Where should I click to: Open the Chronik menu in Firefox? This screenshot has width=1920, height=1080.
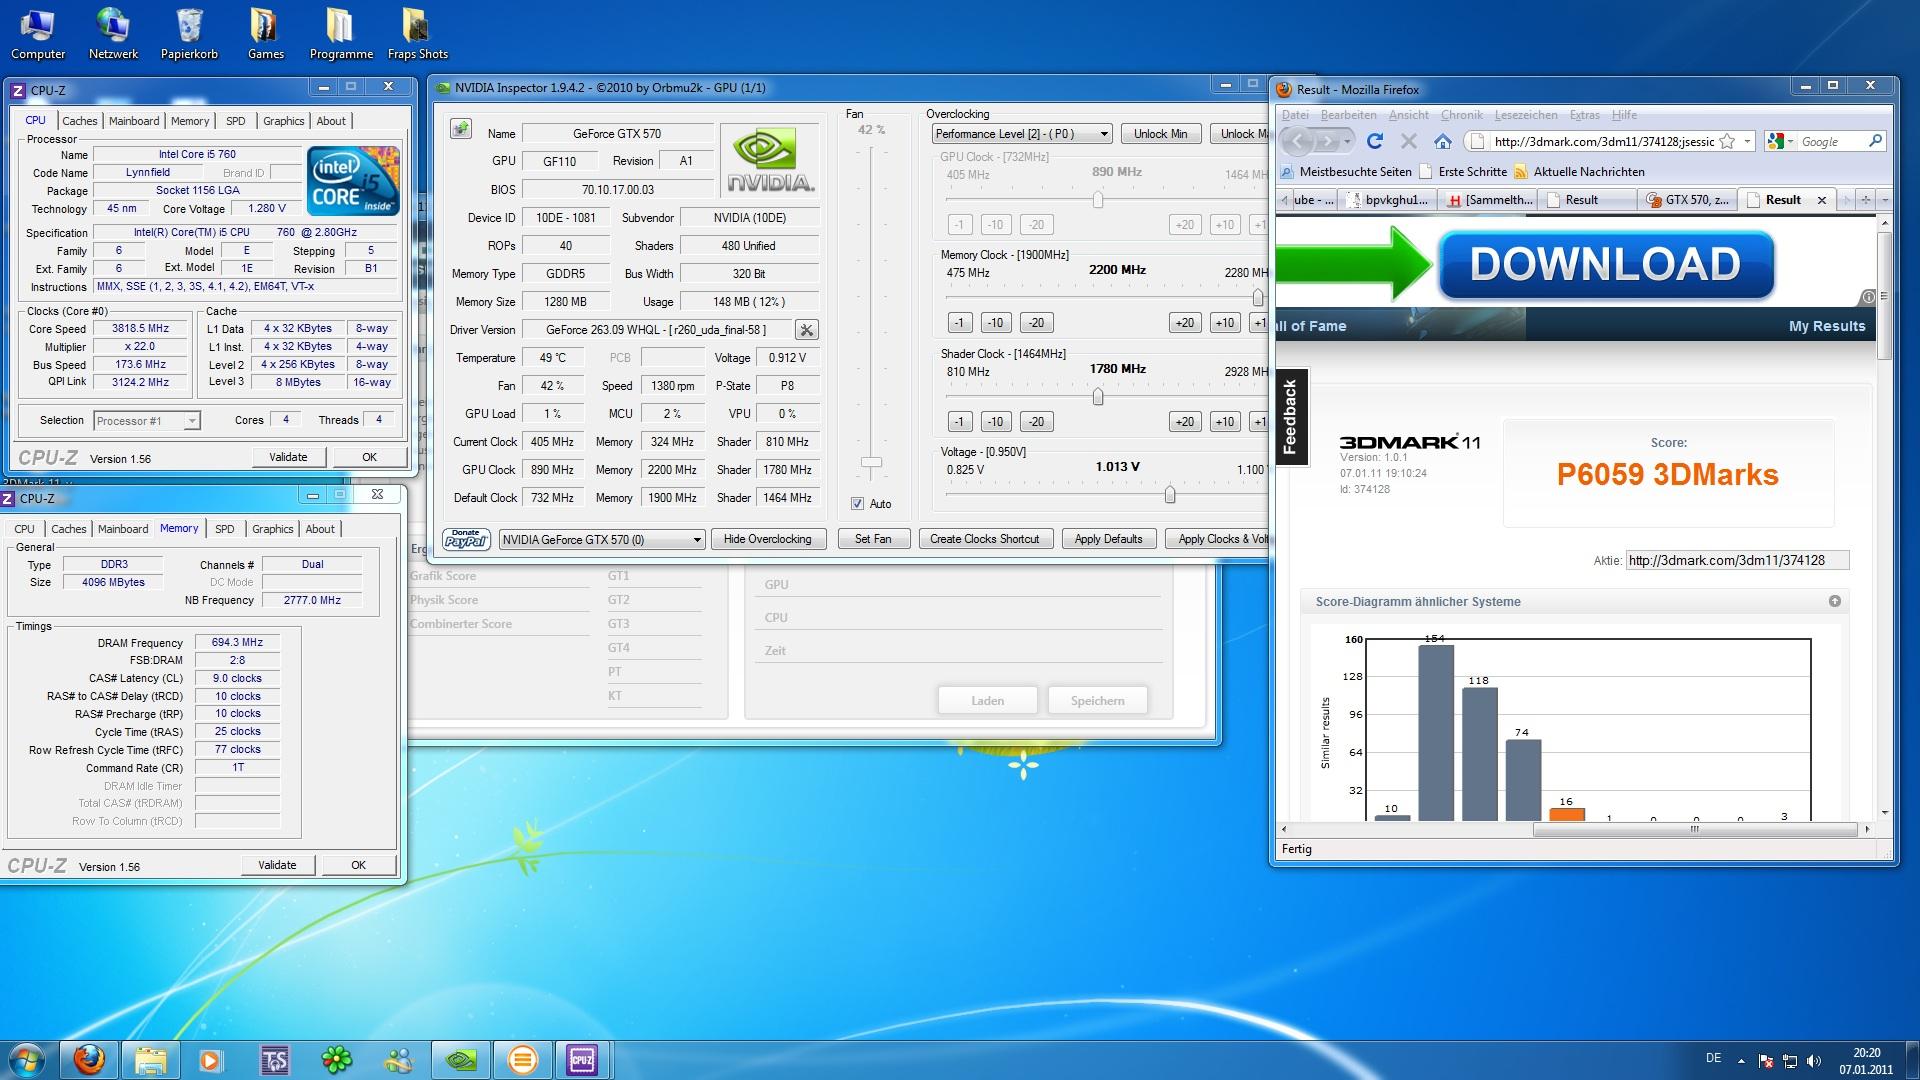[1461, 115]
